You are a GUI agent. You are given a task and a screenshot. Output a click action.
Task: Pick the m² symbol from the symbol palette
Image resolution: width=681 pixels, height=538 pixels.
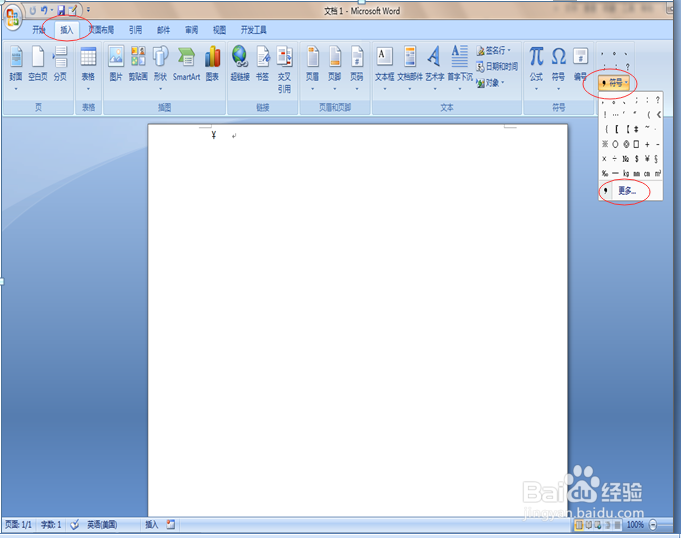click(658, 173)
